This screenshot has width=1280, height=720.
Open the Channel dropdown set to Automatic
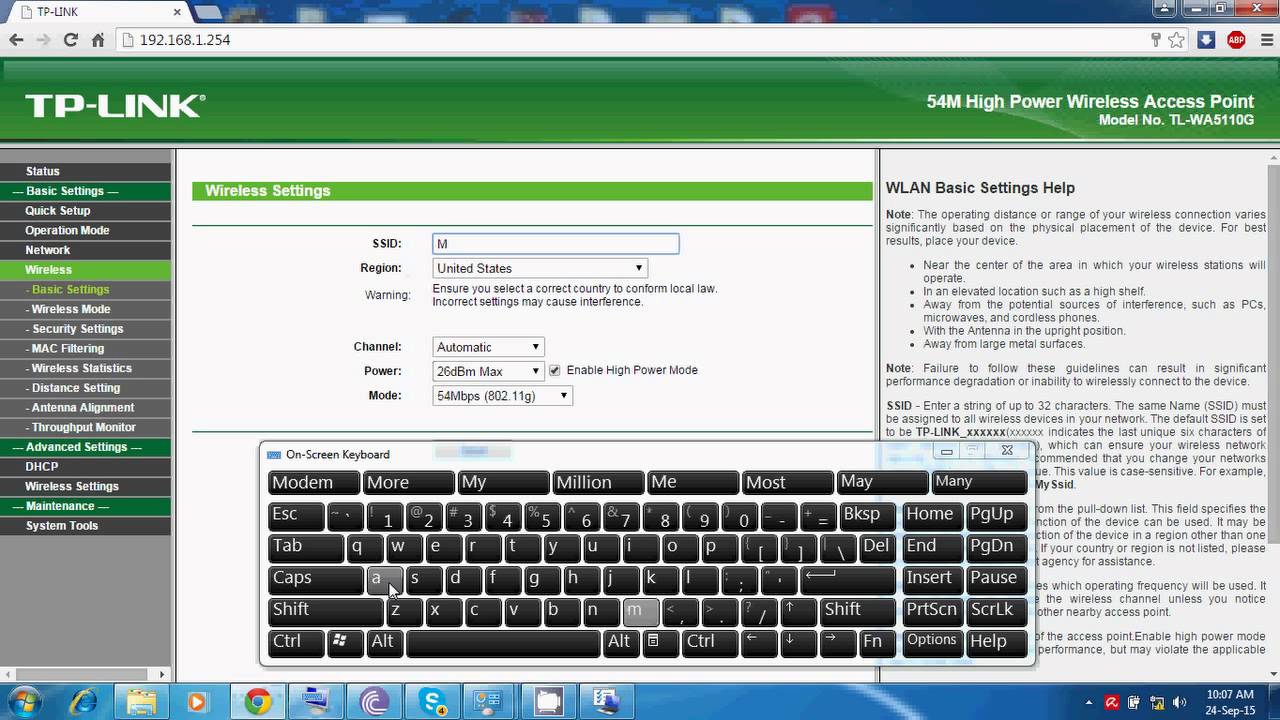point(488,347)
